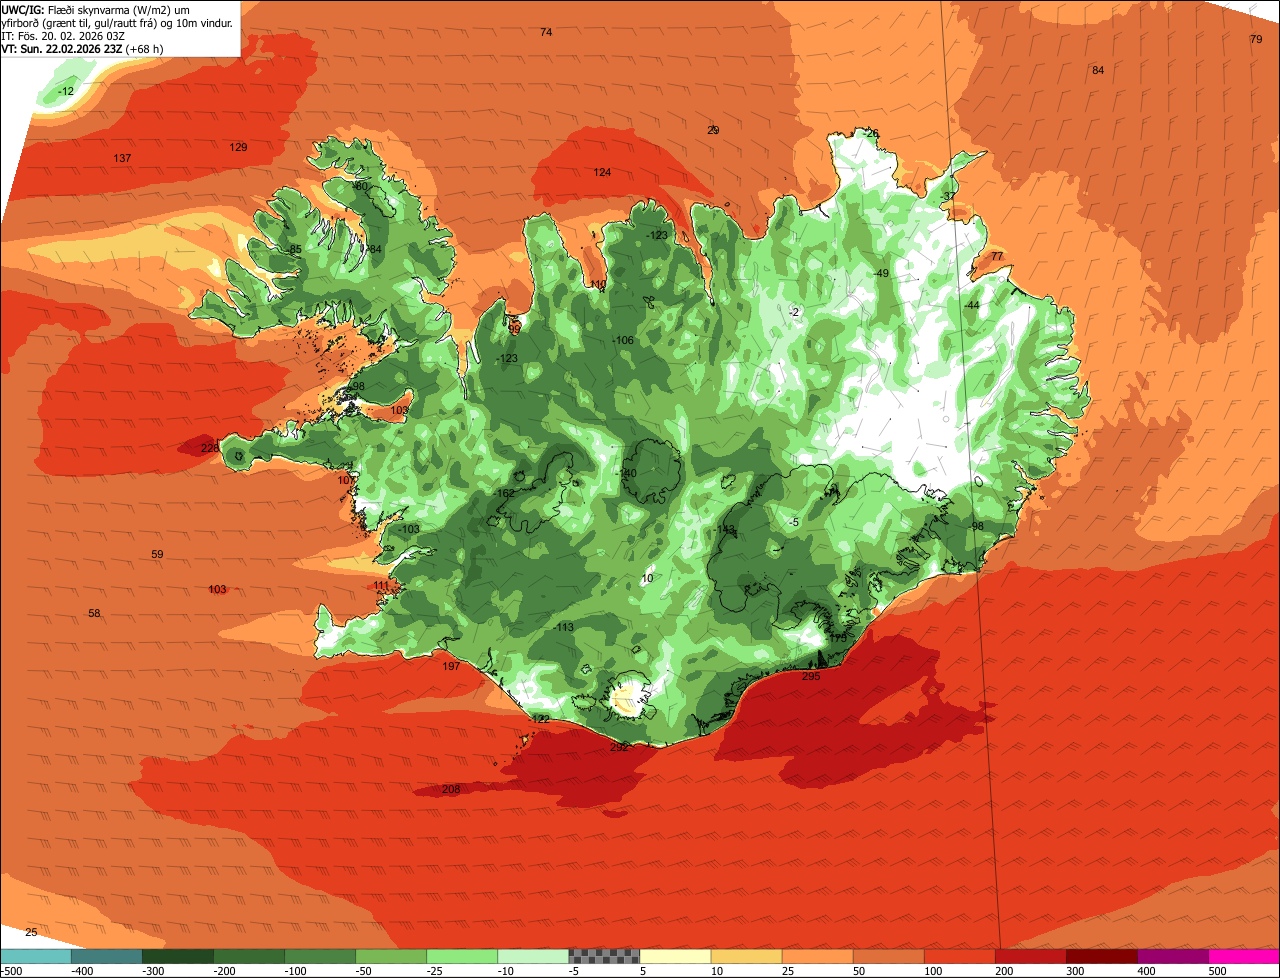This screenshot has height=978, width=1280.
Task: Pick the light orange 25 to 50 legend swatch
Action: [x=816, y=956]
